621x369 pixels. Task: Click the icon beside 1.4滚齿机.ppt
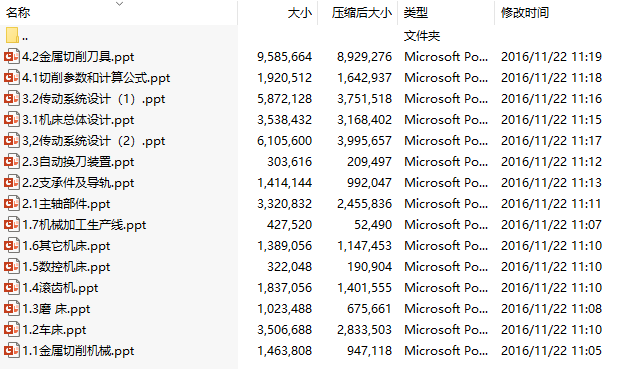(x=12, y=287)
